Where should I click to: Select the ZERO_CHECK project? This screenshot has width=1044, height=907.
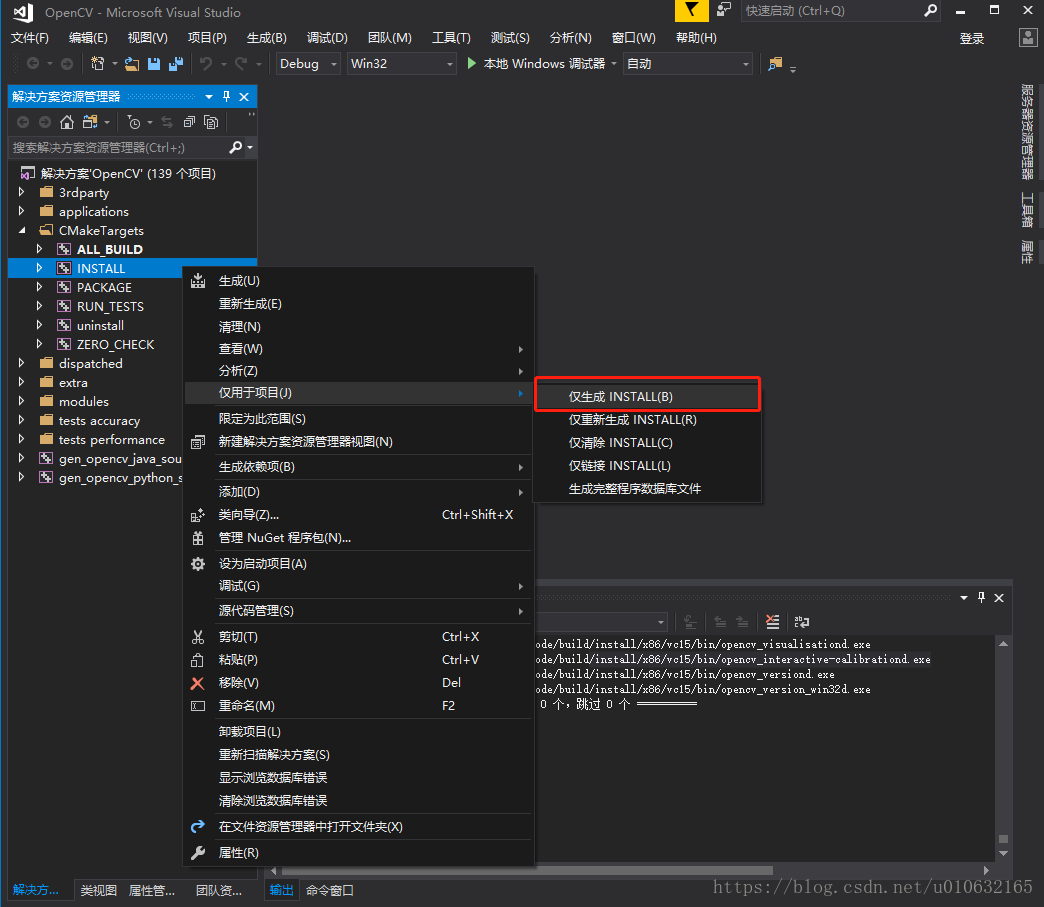pyautogui.click(x=115, y=344)
